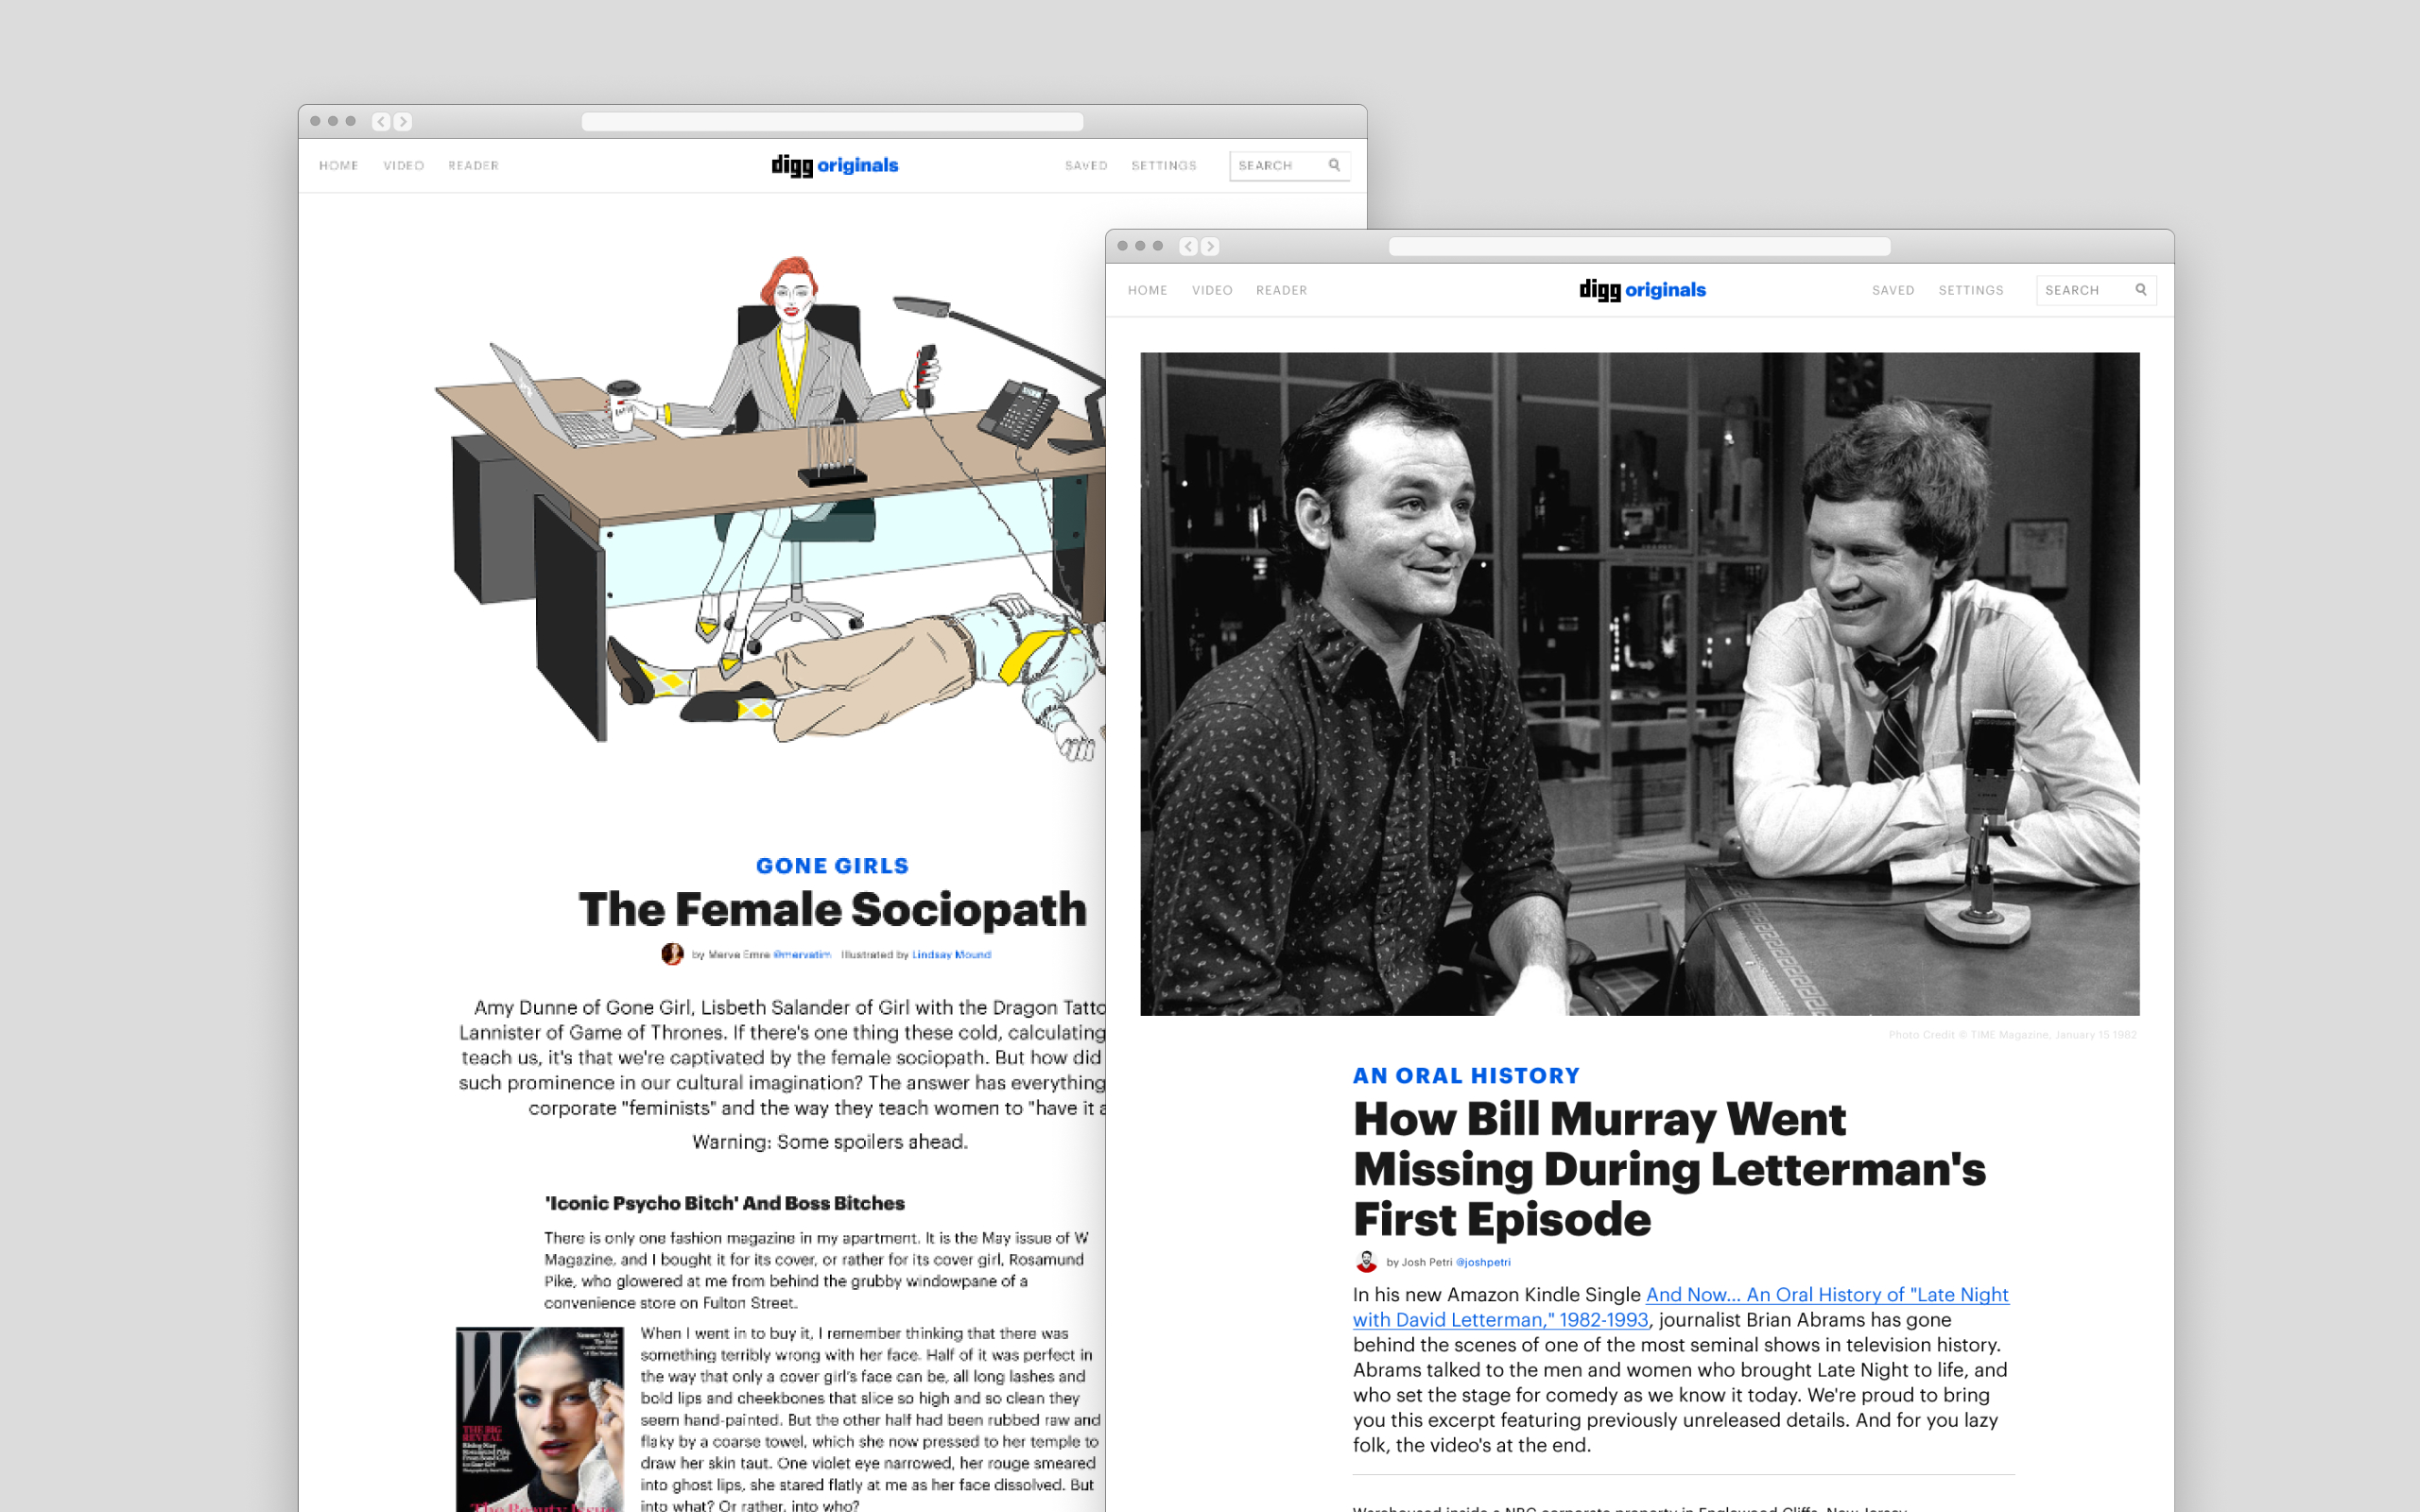Click Merve Emre's author avatar
2420x1512 pixels.
pos(672,954)
